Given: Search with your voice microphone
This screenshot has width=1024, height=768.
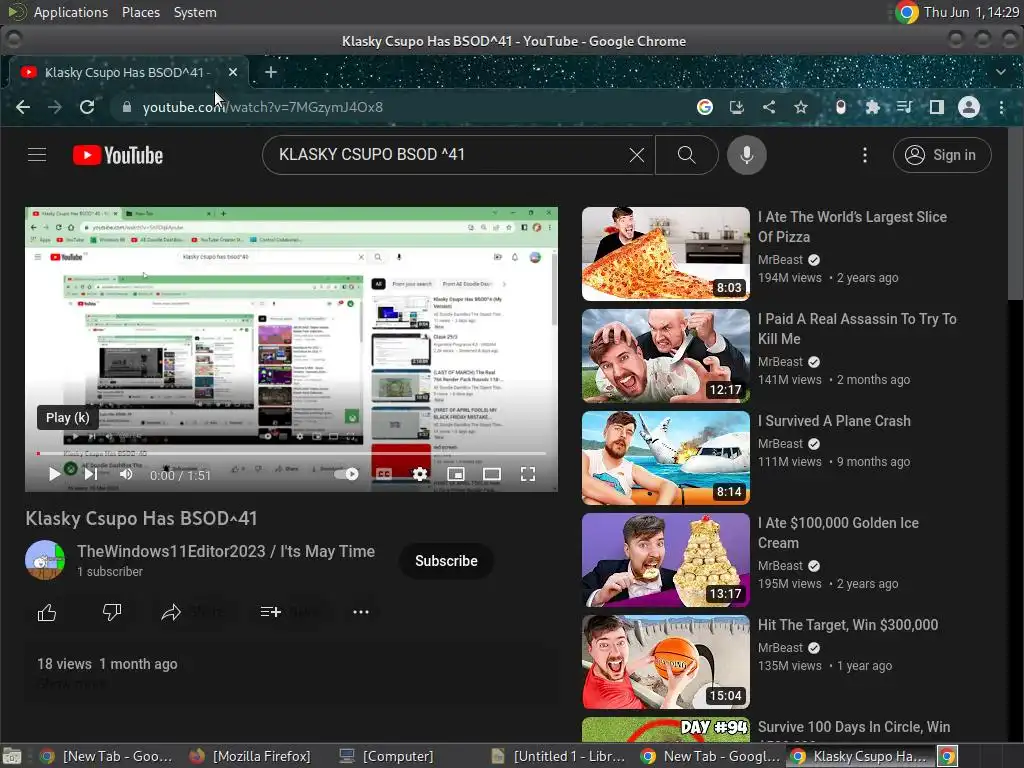Looking at the screenshot, I should [746, 155].
